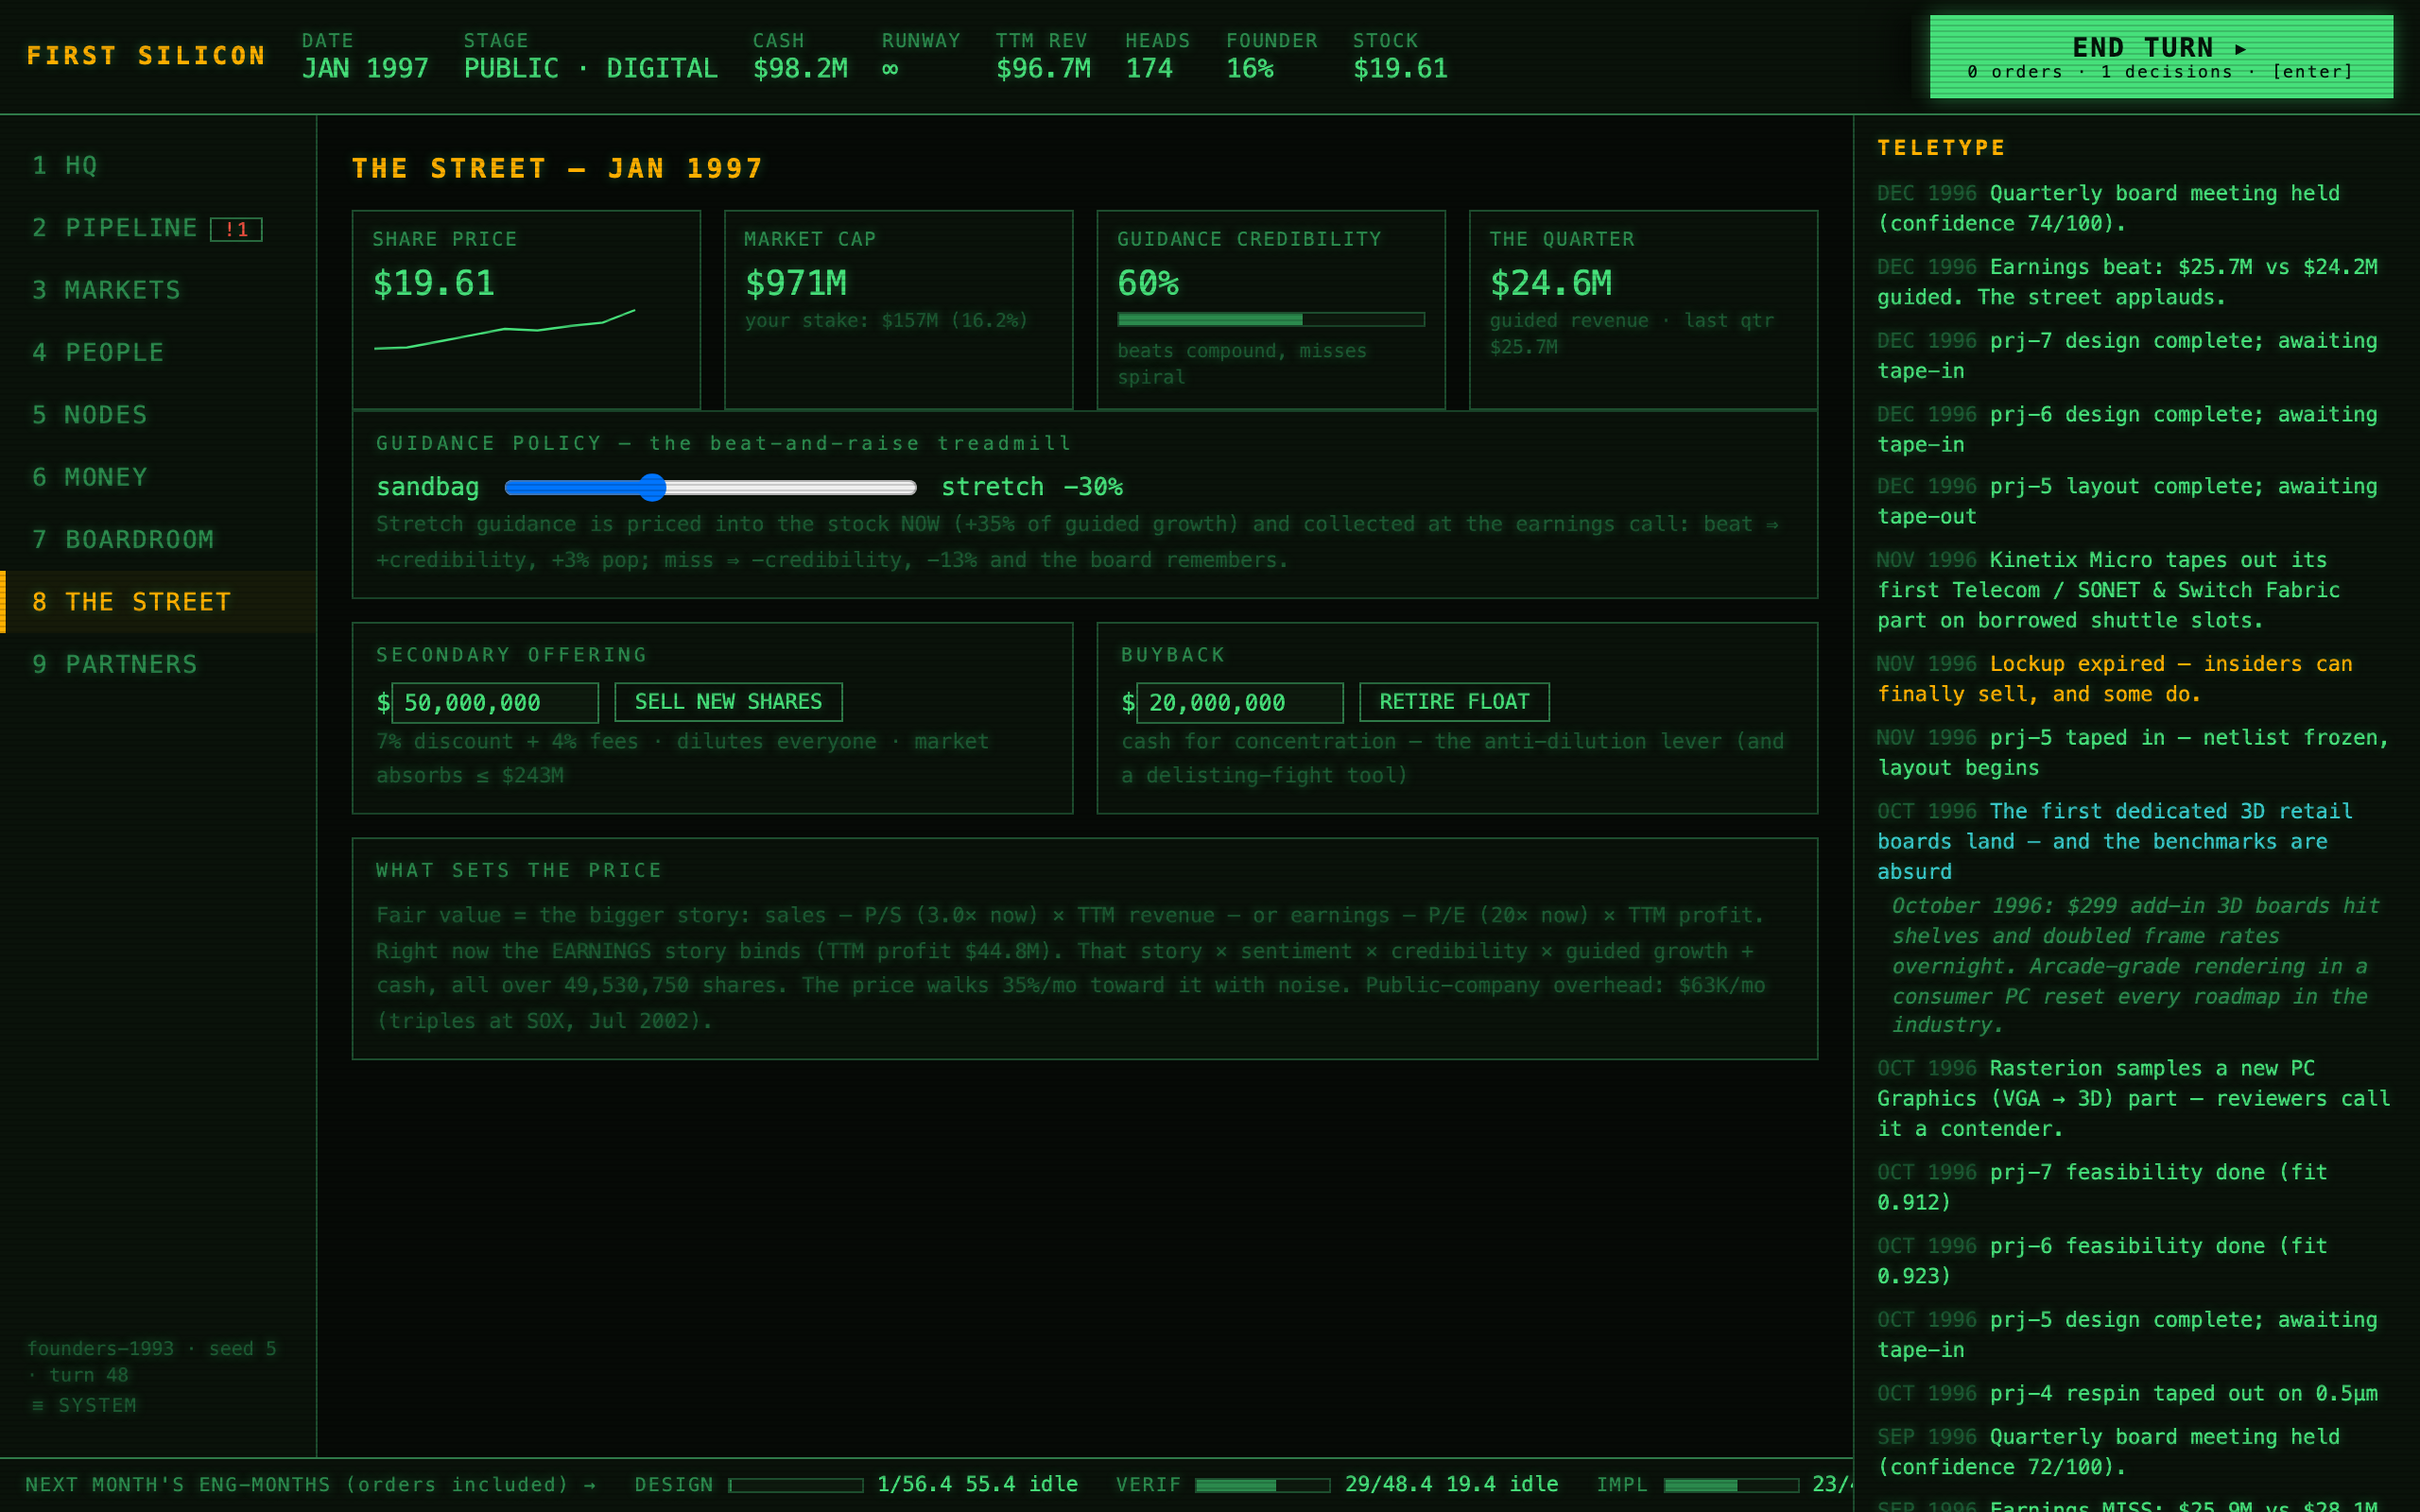Open the Pipeline section
The width and height of the screenshot is (2420, 1512).
(158, 228)
